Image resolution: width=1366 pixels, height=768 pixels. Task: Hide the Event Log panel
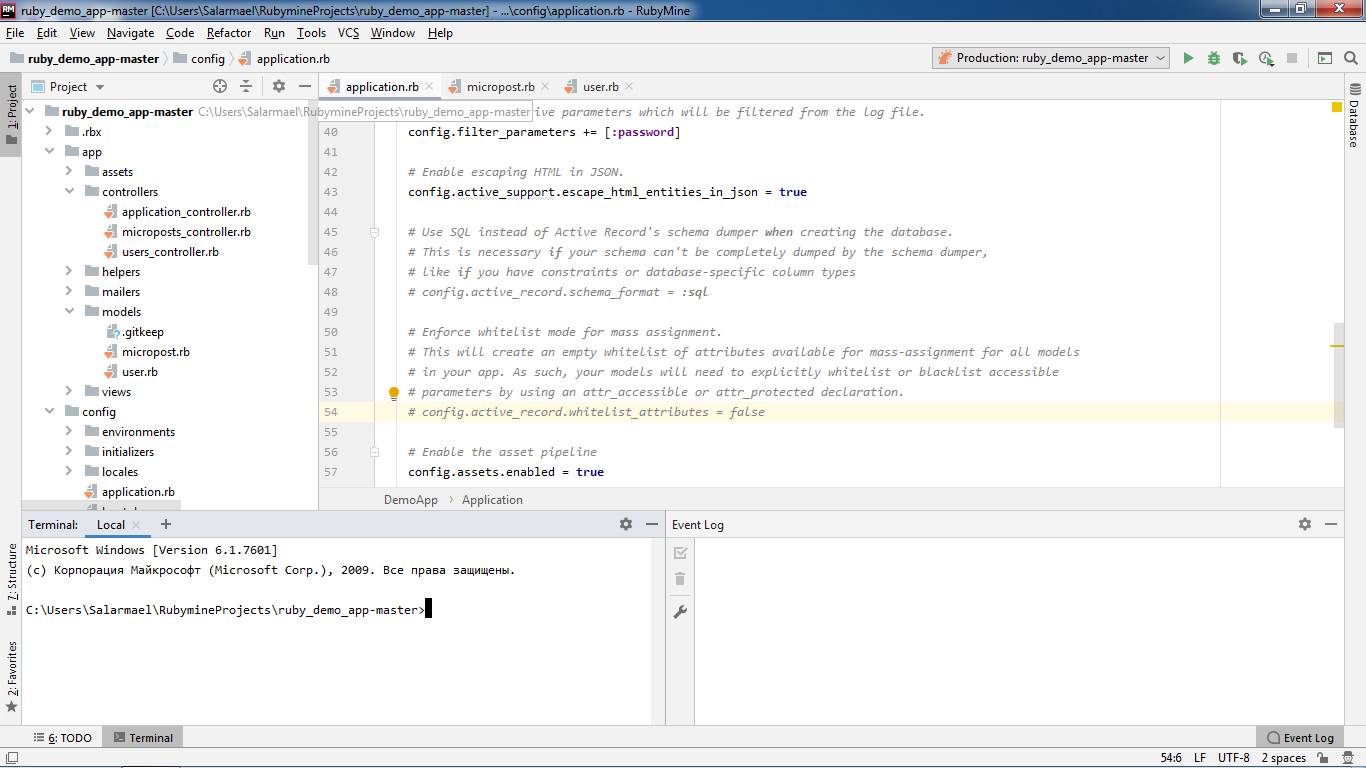click(1331, 524)
